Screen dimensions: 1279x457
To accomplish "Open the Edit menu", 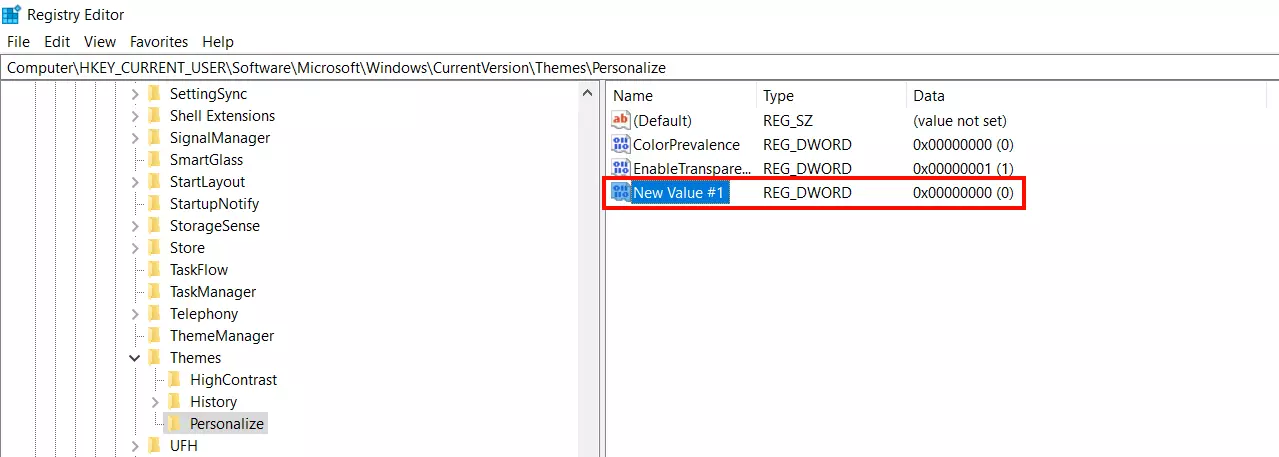I will click(57, 42).
